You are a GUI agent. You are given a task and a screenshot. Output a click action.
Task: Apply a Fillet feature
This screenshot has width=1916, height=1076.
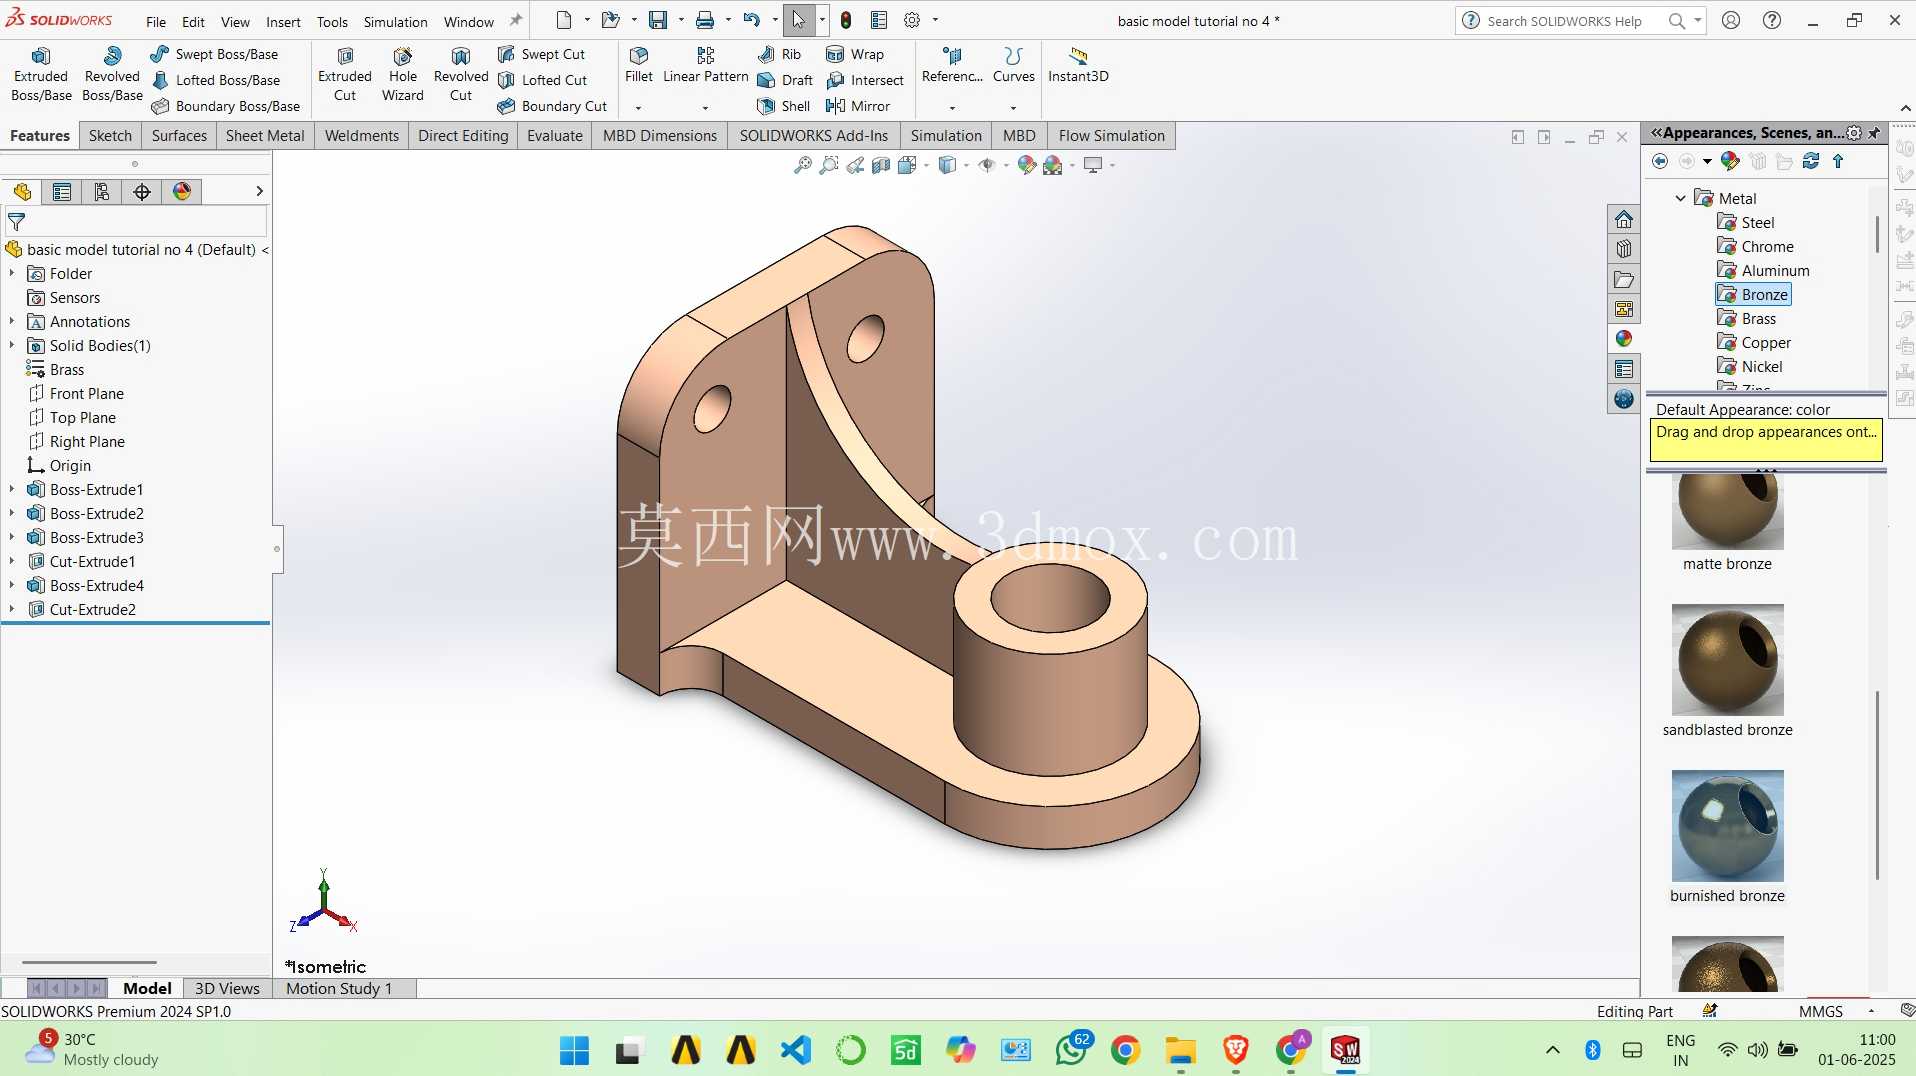pos(639,65)
